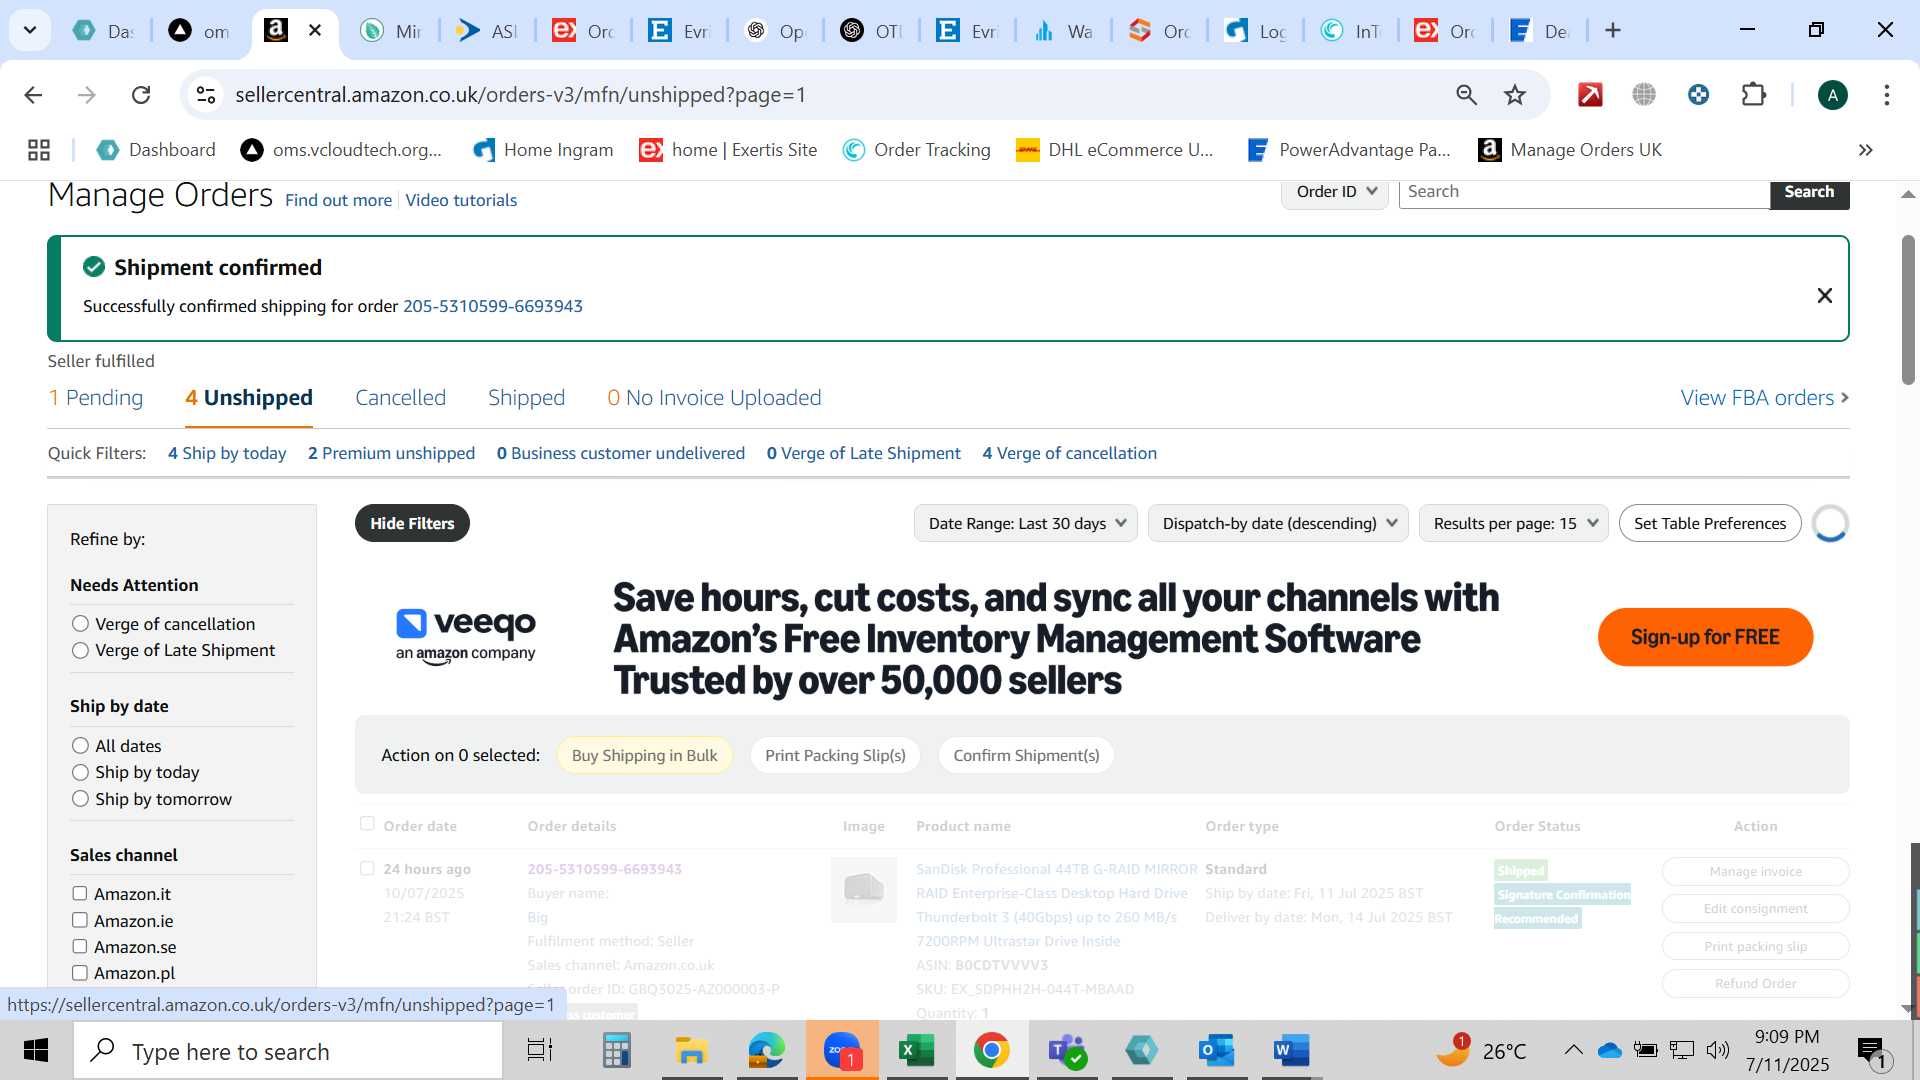
Task: Open Dispatch-by date sort dropdown
Action: (x=1279, y=524)
